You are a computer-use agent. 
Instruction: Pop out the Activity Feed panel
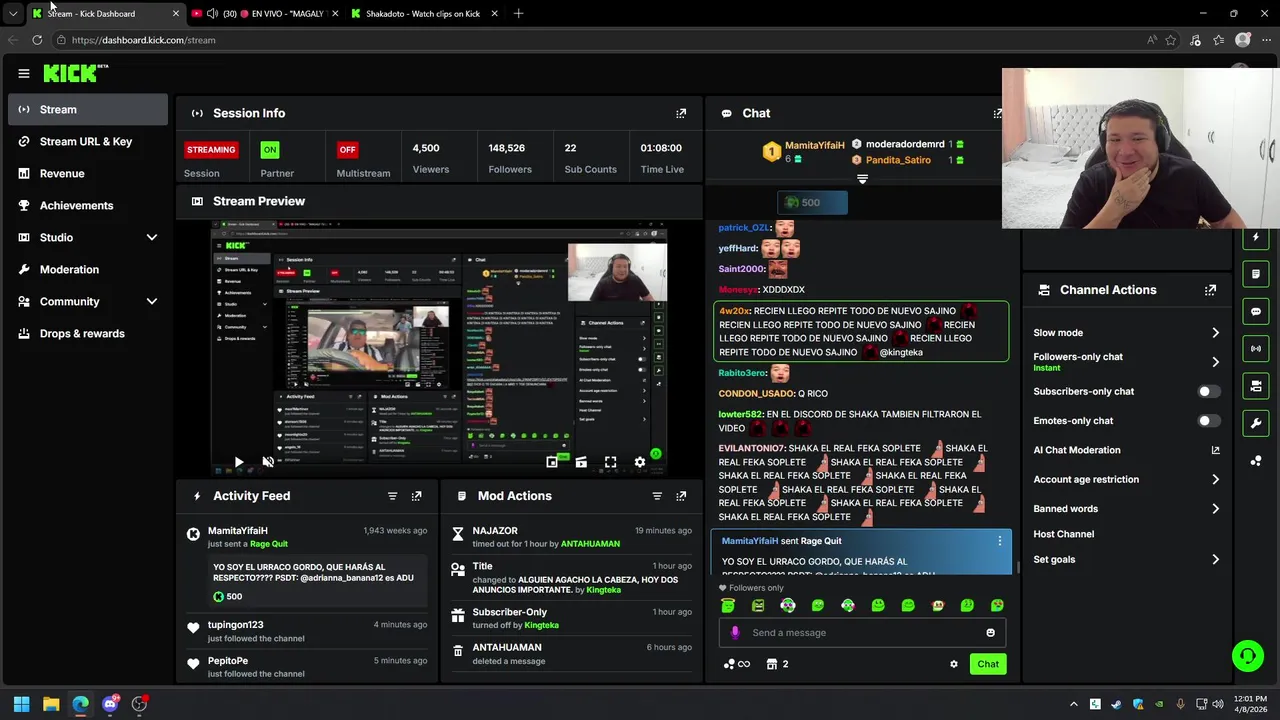(x=417, y=496)
